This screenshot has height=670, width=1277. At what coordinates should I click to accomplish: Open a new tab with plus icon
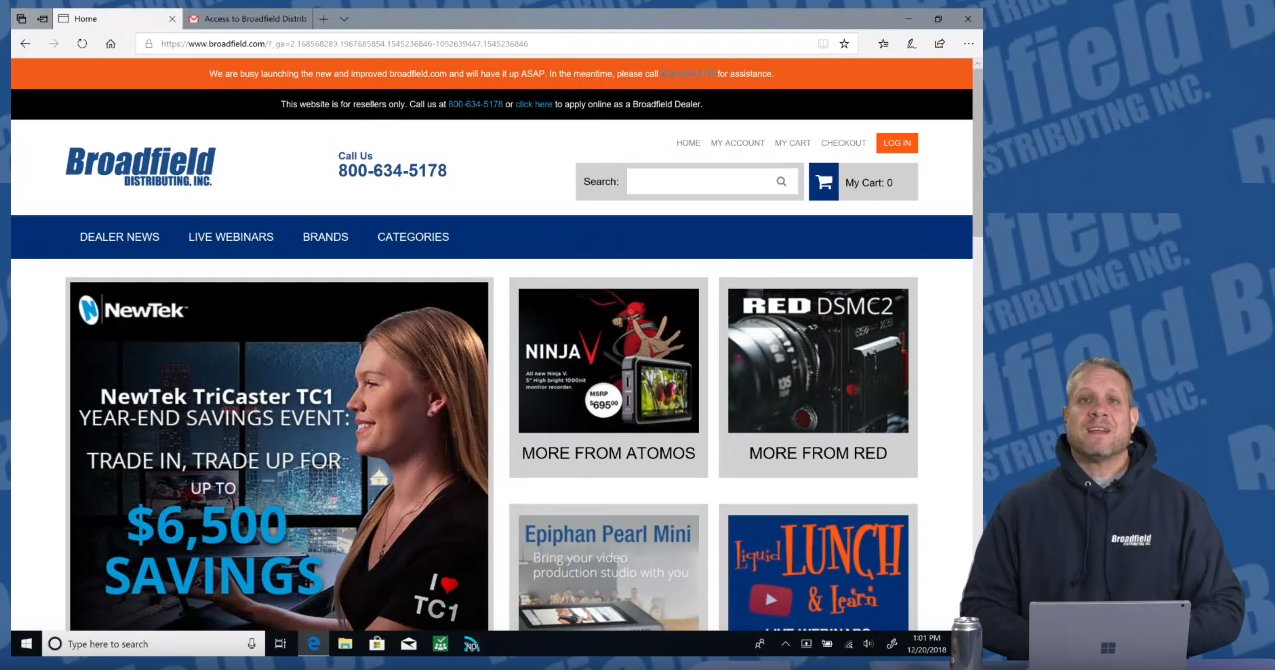[324, 19]
